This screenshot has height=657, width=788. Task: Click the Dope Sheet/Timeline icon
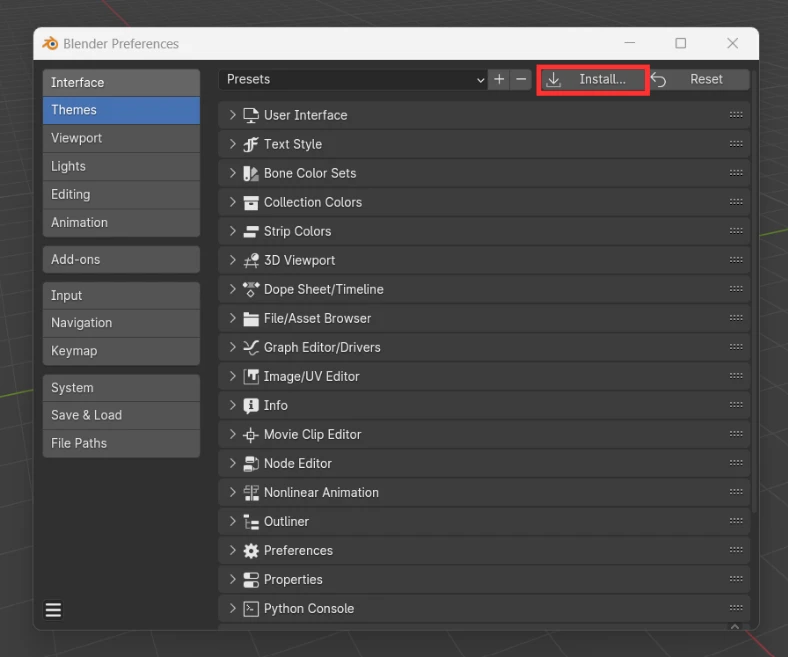pos(251,290)
